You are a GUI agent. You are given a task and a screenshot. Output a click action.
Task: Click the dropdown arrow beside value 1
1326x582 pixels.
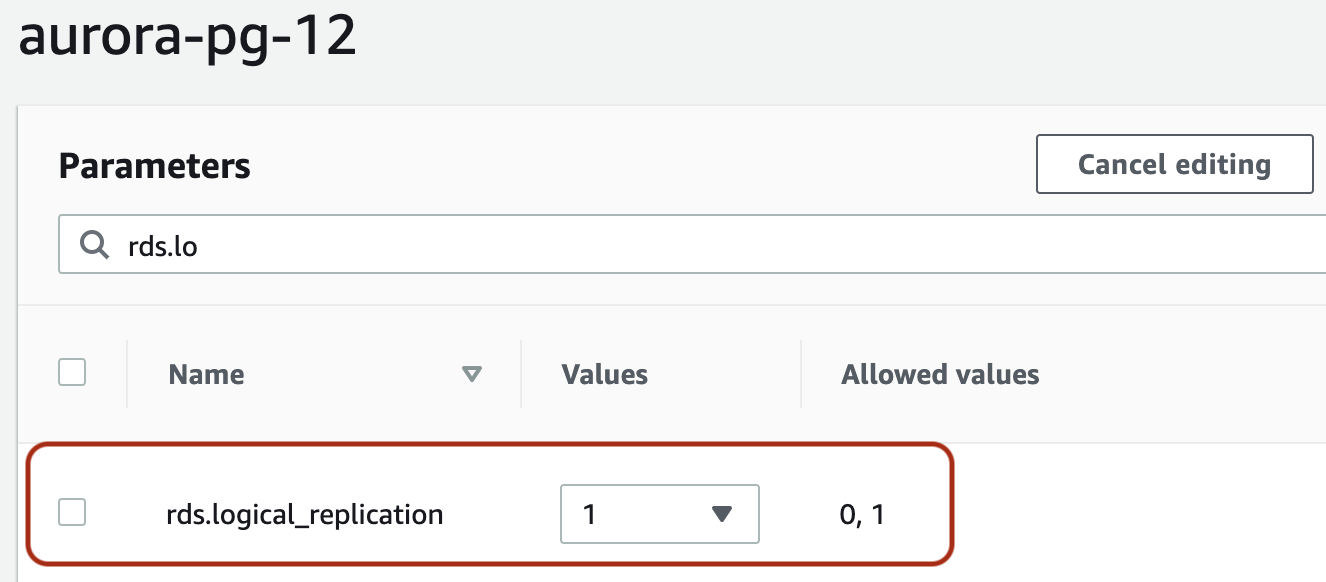click(722, 515)
